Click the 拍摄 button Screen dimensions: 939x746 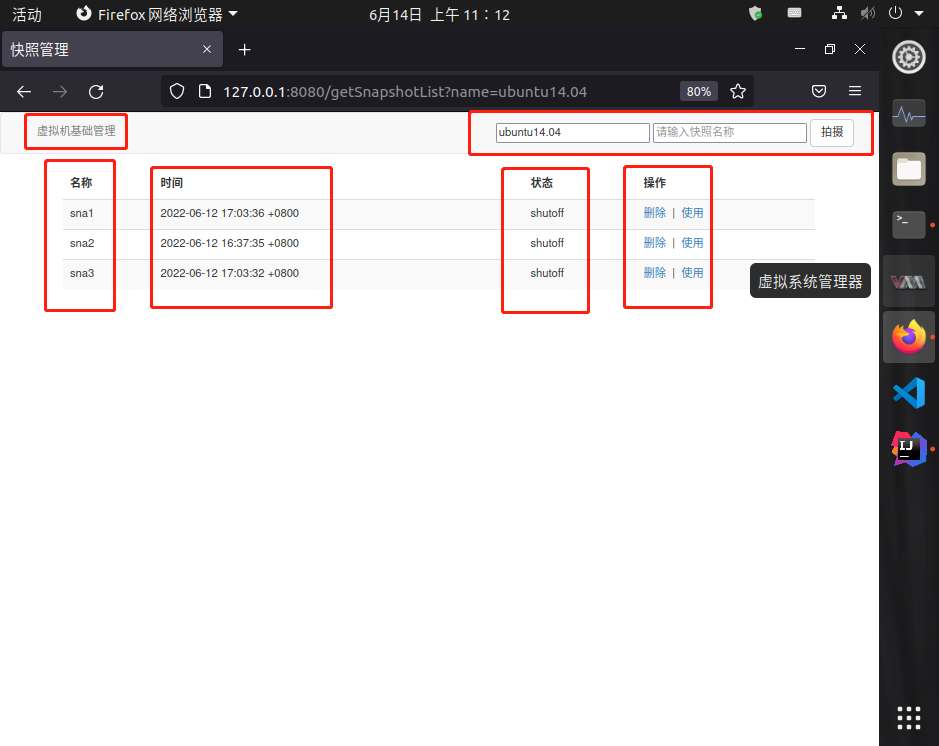832,132
